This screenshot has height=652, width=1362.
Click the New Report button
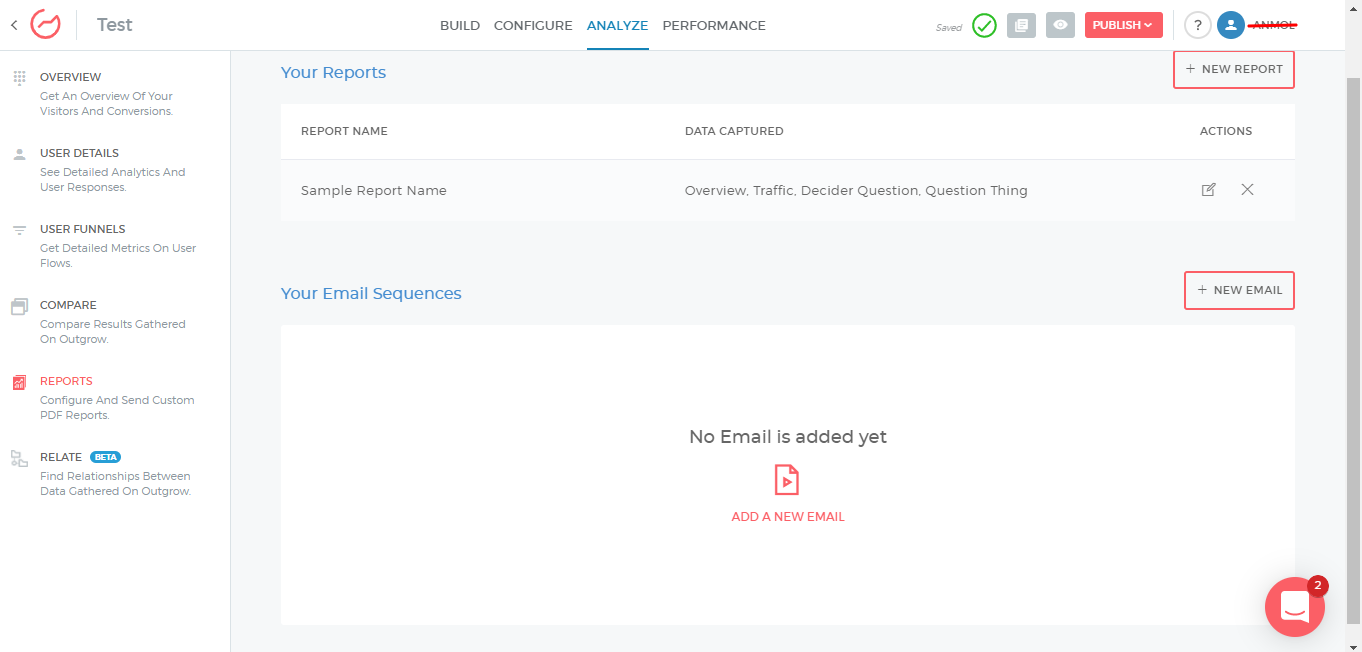coord(1234,70)
